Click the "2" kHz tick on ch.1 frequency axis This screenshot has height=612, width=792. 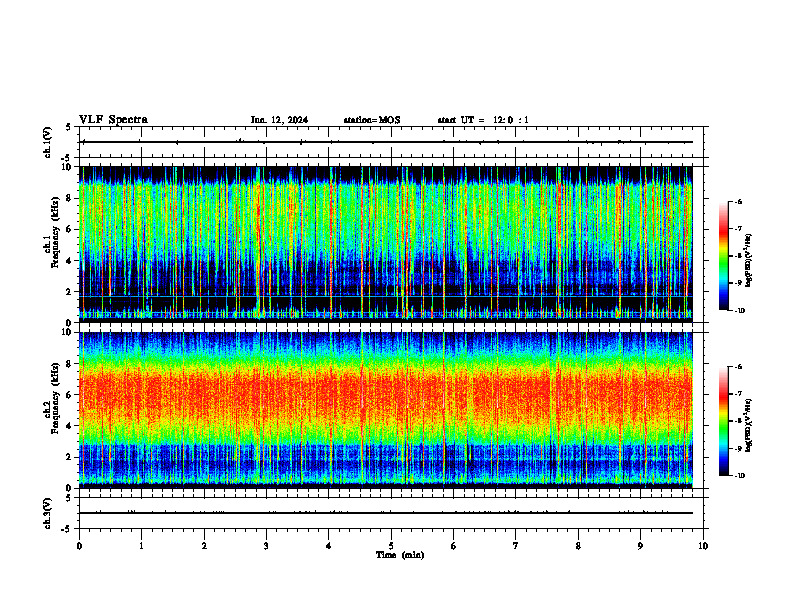pyautogui.click(x=71, y=291)
